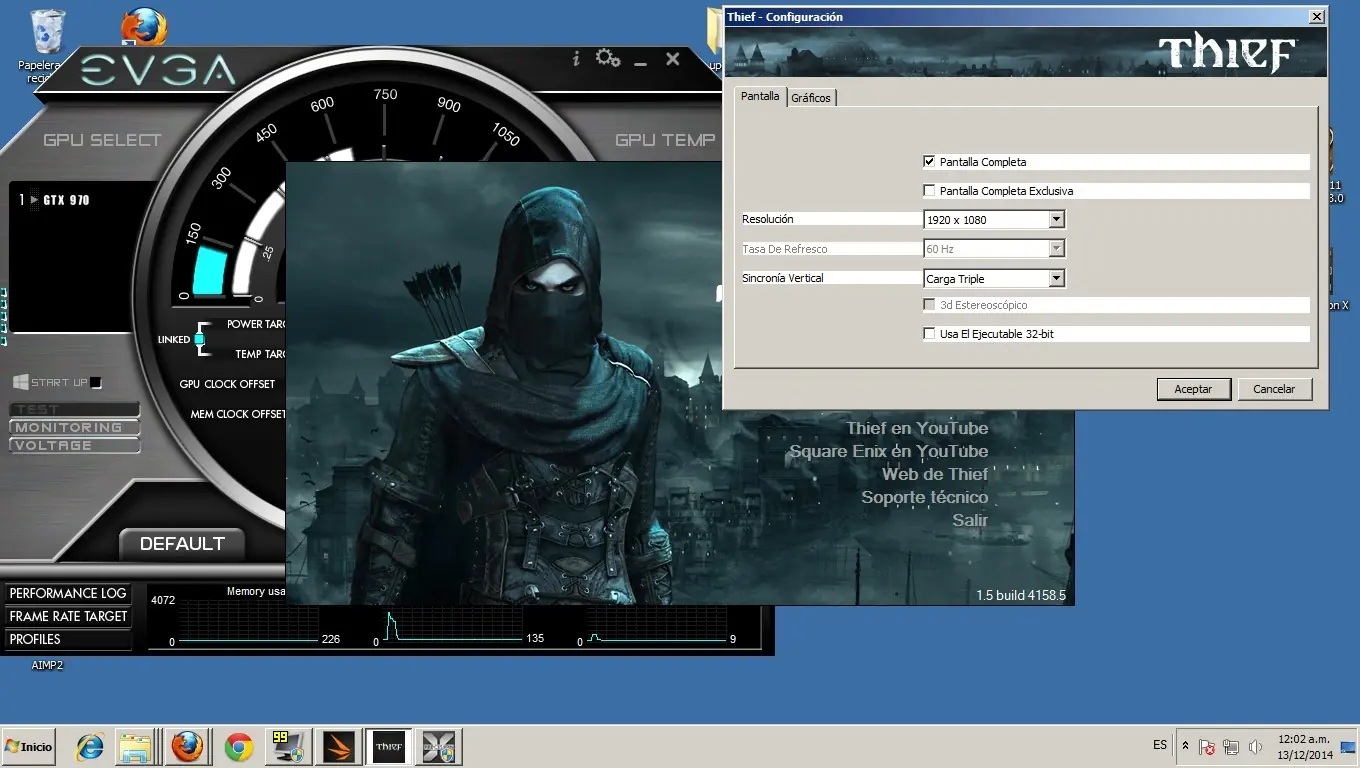Open the Performance Log tab
Image resolution: width=1360 pixels, height=768 pixels.
pyautogui.click(x=68, y=593)
